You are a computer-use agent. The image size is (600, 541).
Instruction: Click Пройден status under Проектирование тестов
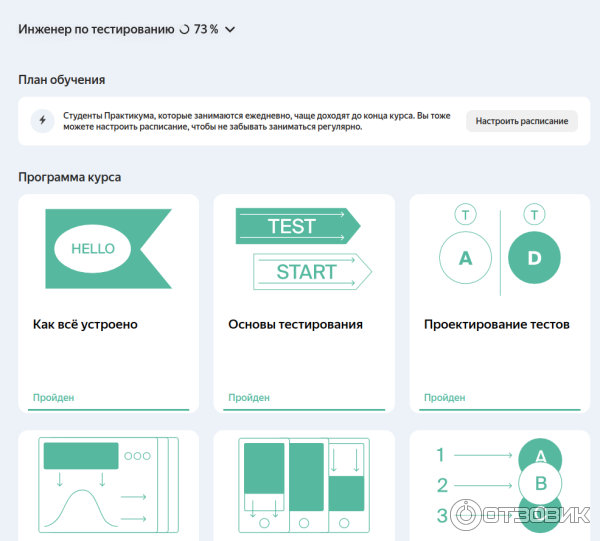444,398
